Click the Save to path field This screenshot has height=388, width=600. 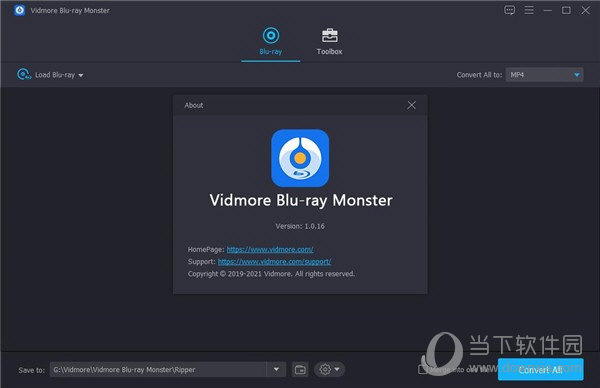[159, 369]
